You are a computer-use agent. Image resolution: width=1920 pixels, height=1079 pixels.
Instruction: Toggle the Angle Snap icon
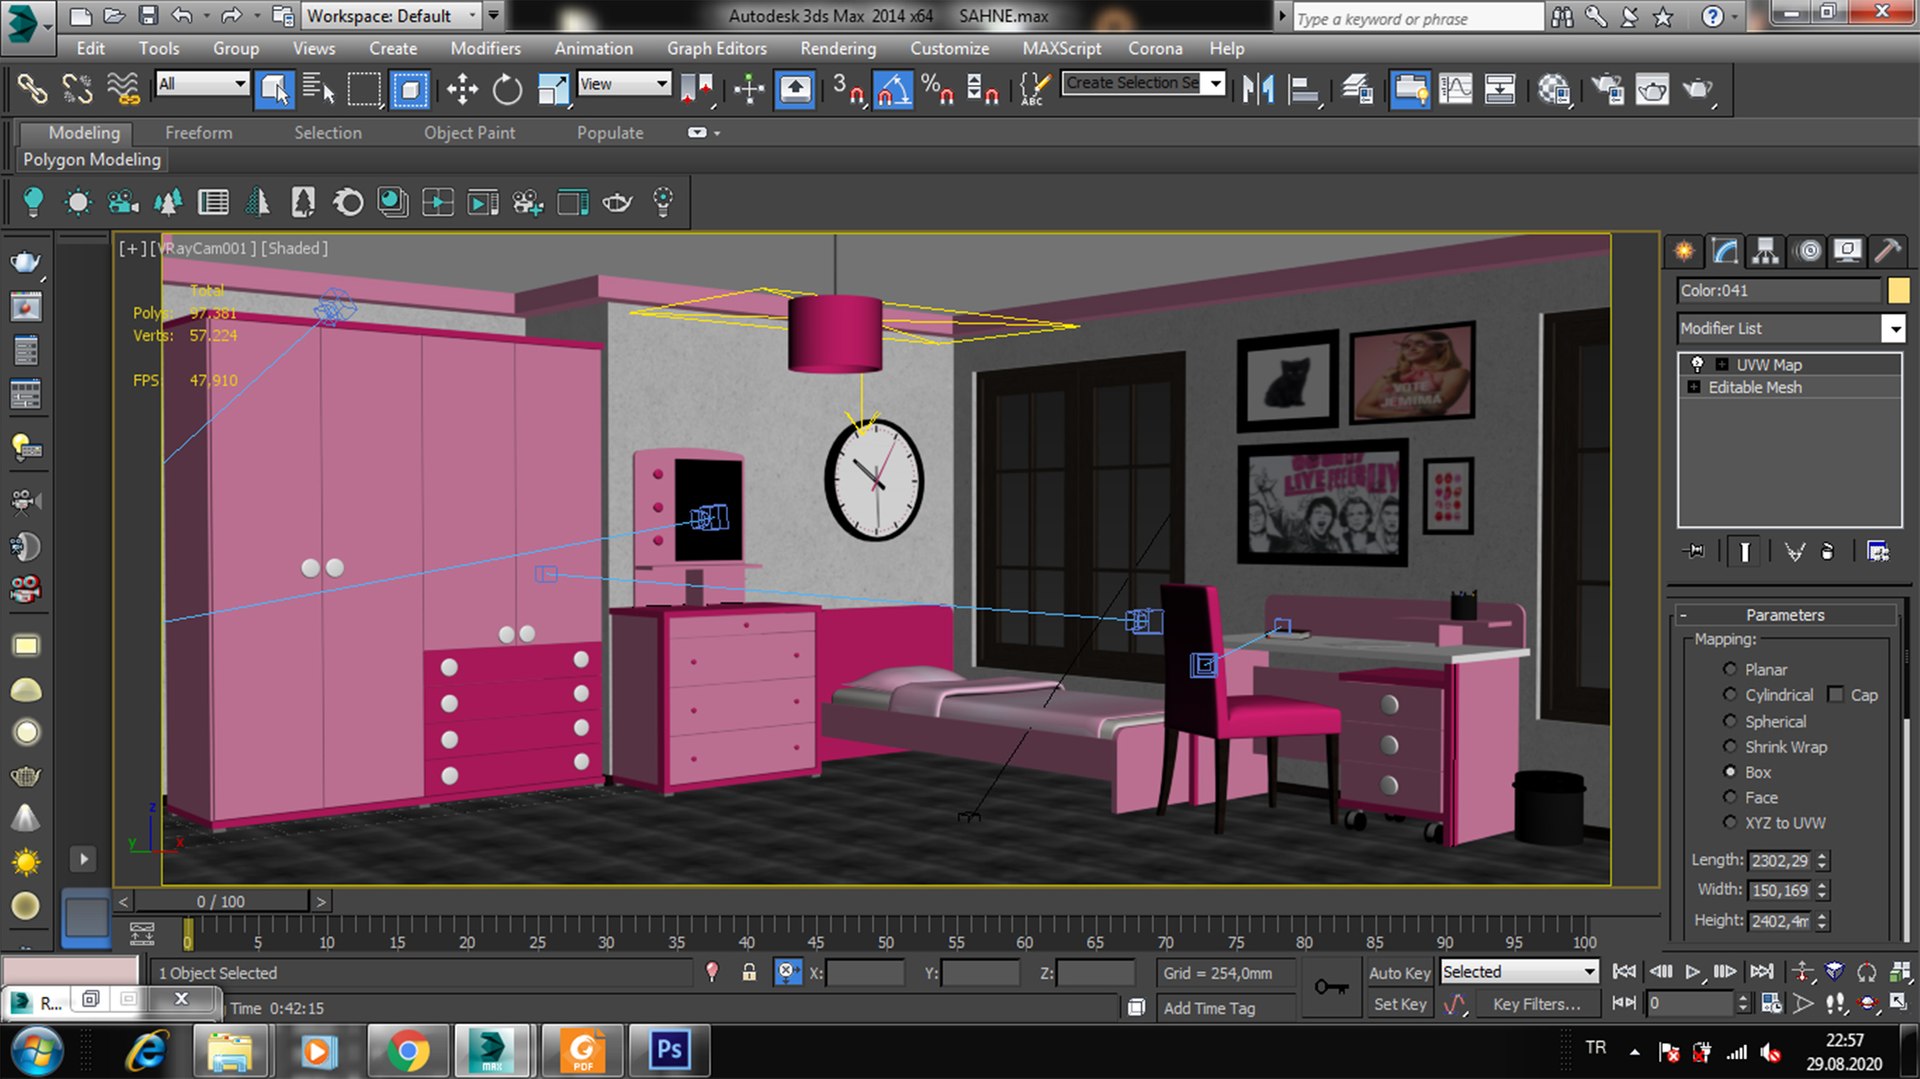coord(893,89)
